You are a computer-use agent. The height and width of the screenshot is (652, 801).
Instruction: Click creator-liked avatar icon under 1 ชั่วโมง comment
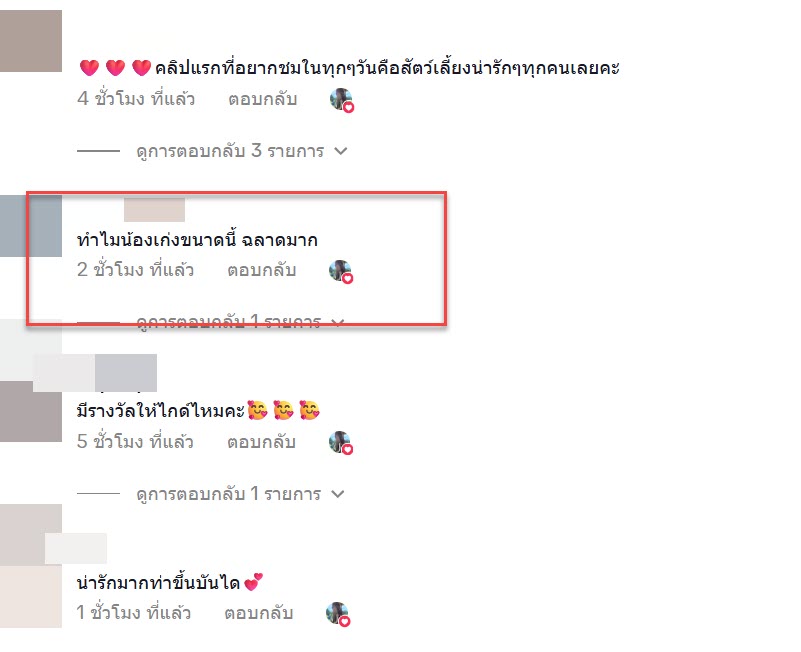338,614
